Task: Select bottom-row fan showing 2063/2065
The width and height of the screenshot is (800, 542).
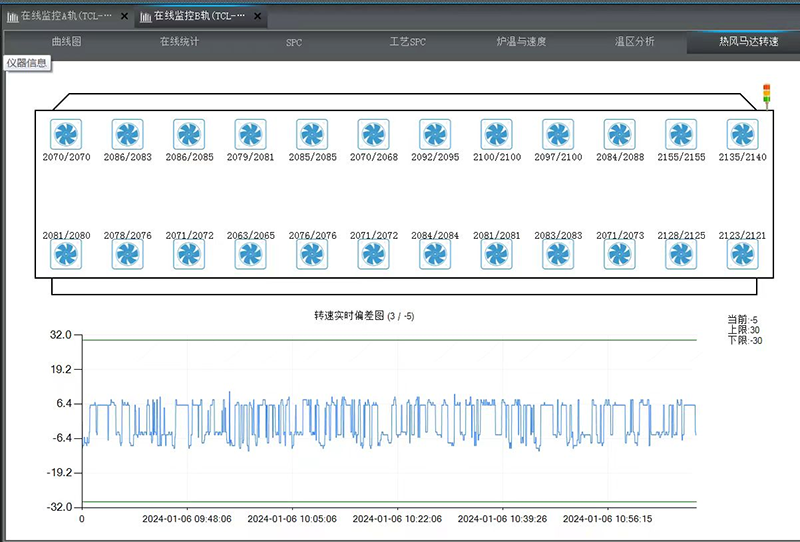Action: 250,254
